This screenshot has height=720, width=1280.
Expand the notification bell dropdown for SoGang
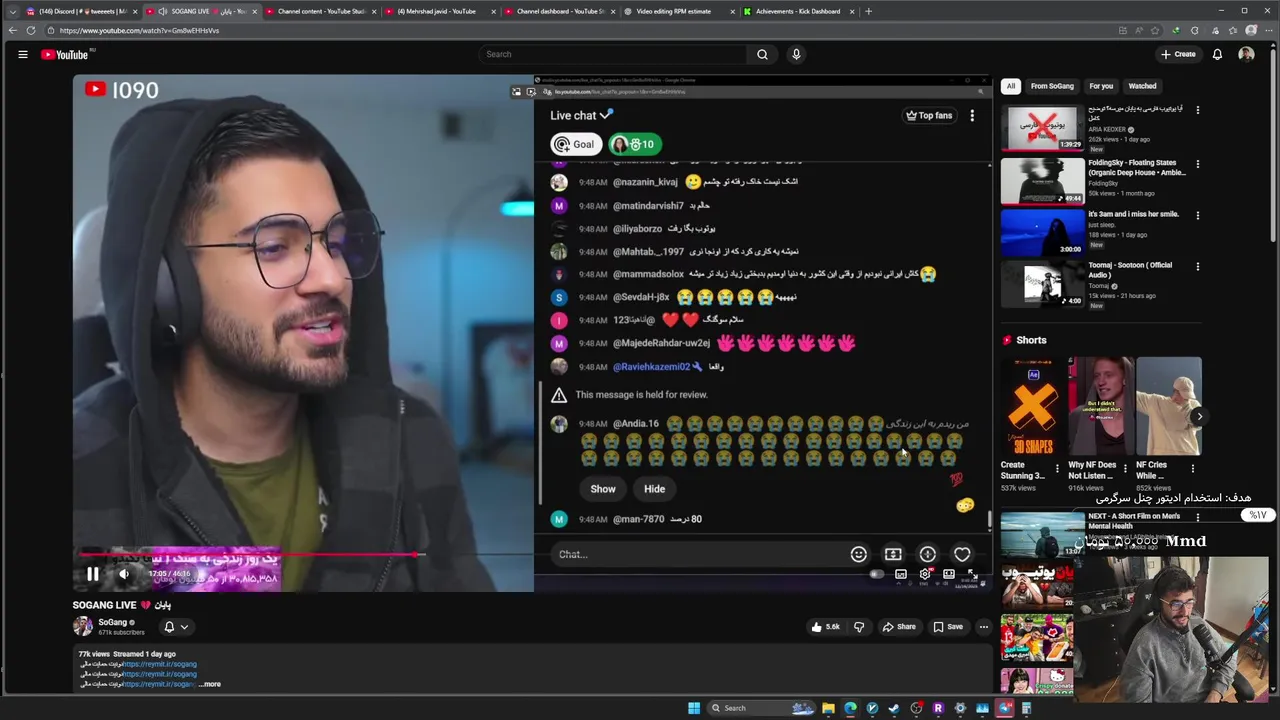[x=176, y=627]
